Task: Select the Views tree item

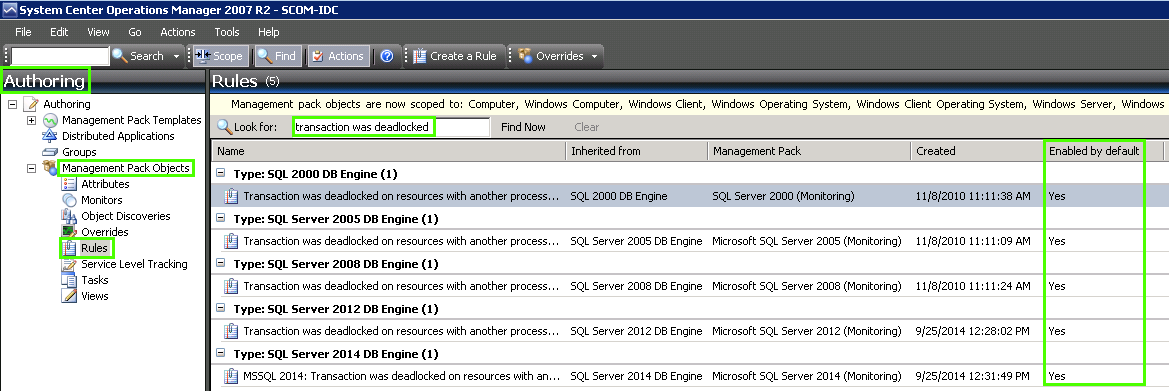Action: tap(95, 295)
